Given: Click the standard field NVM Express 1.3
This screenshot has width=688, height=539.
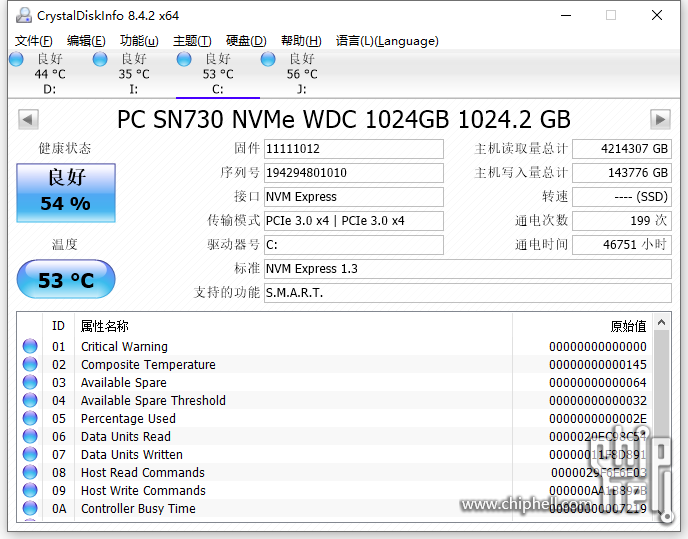Looking at the screenshot, I should pyautogui.click(x=468, y=269).
